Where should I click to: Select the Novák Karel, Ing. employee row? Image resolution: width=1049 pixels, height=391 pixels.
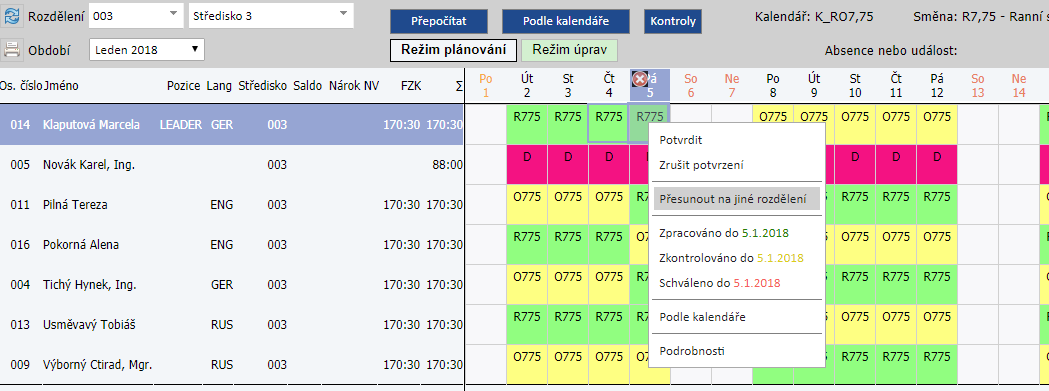pos(231,165)
